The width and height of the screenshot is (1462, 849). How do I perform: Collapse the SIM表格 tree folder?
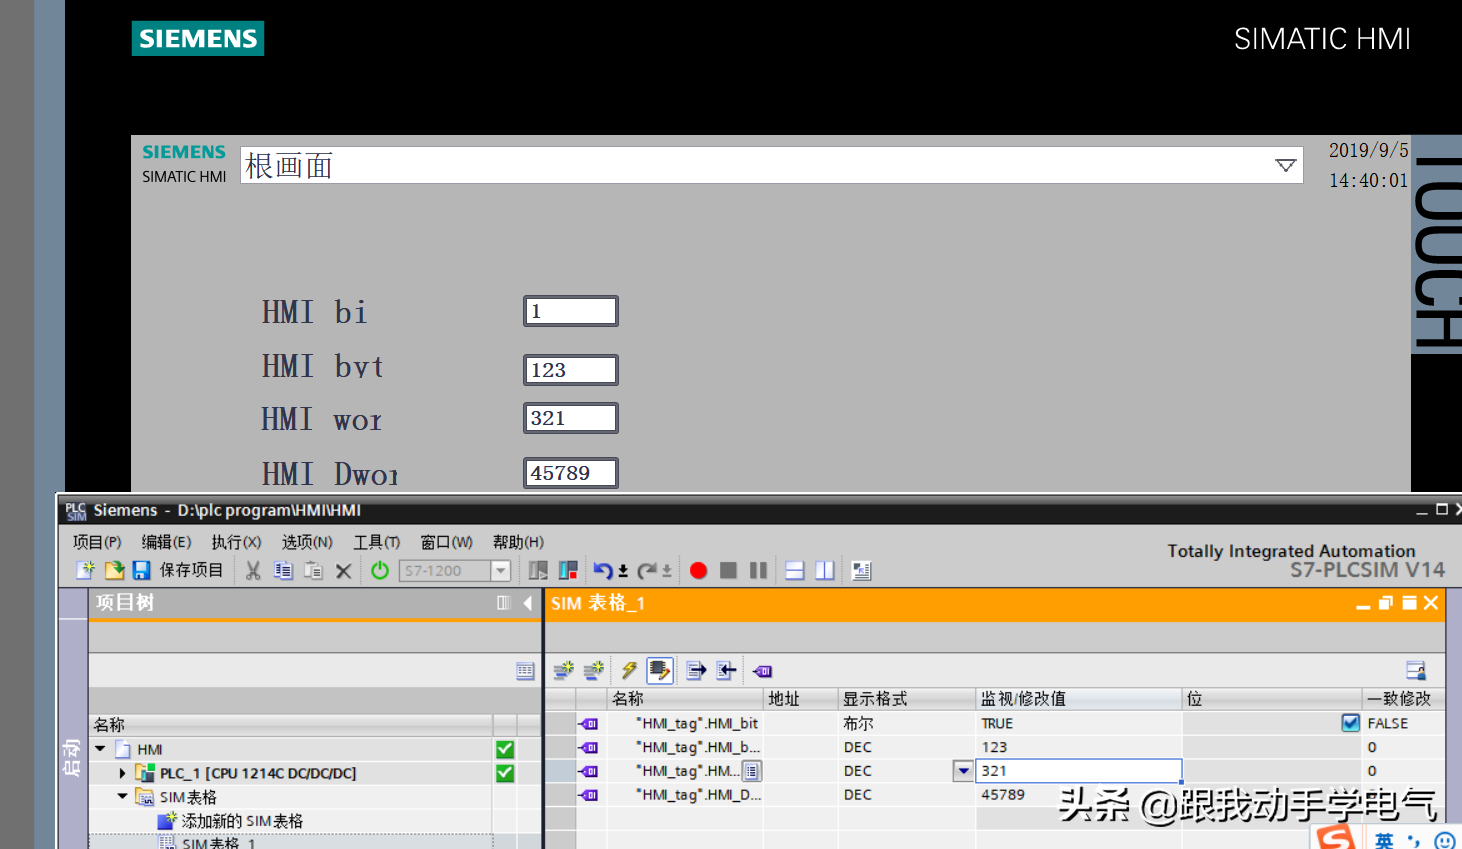tap(122, 797)
